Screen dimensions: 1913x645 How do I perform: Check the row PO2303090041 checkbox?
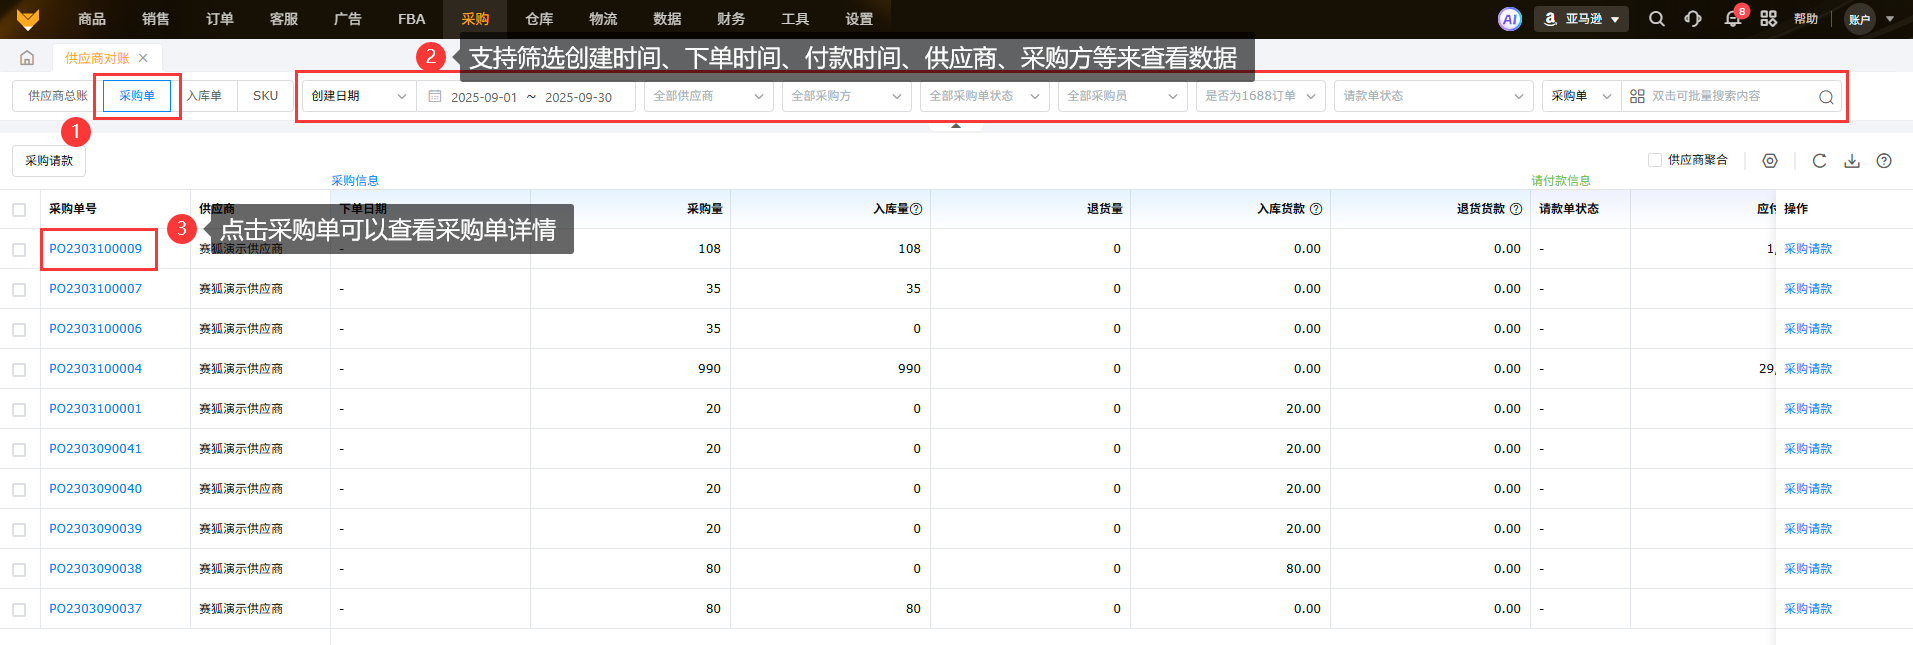(19, 450)
